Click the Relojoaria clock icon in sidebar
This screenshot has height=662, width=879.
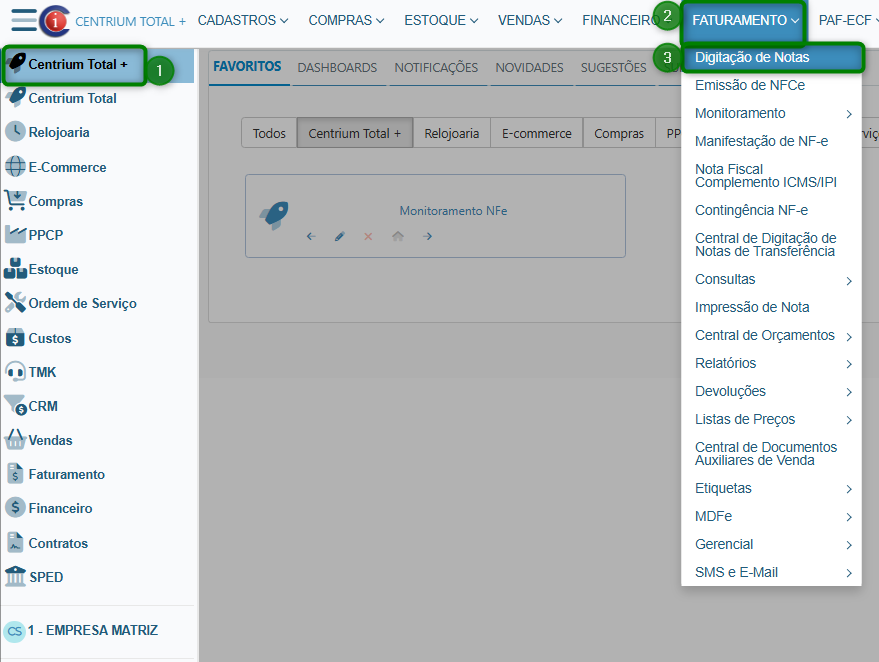[x=15, y=132]
